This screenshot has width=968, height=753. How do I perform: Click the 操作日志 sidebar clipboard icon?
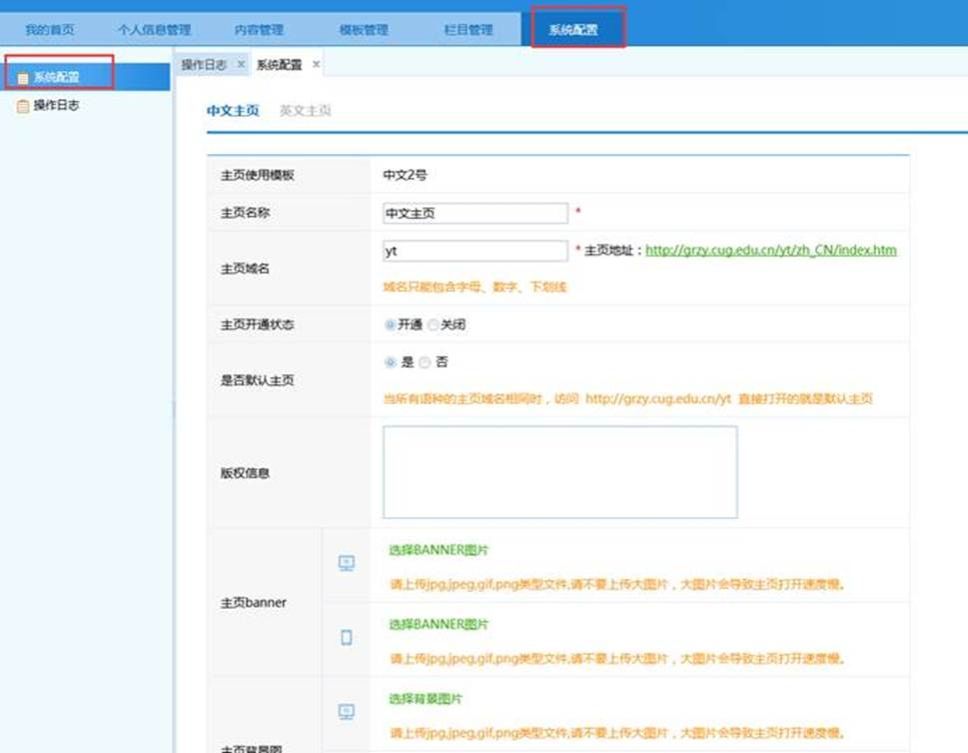(x=23, y=105)
